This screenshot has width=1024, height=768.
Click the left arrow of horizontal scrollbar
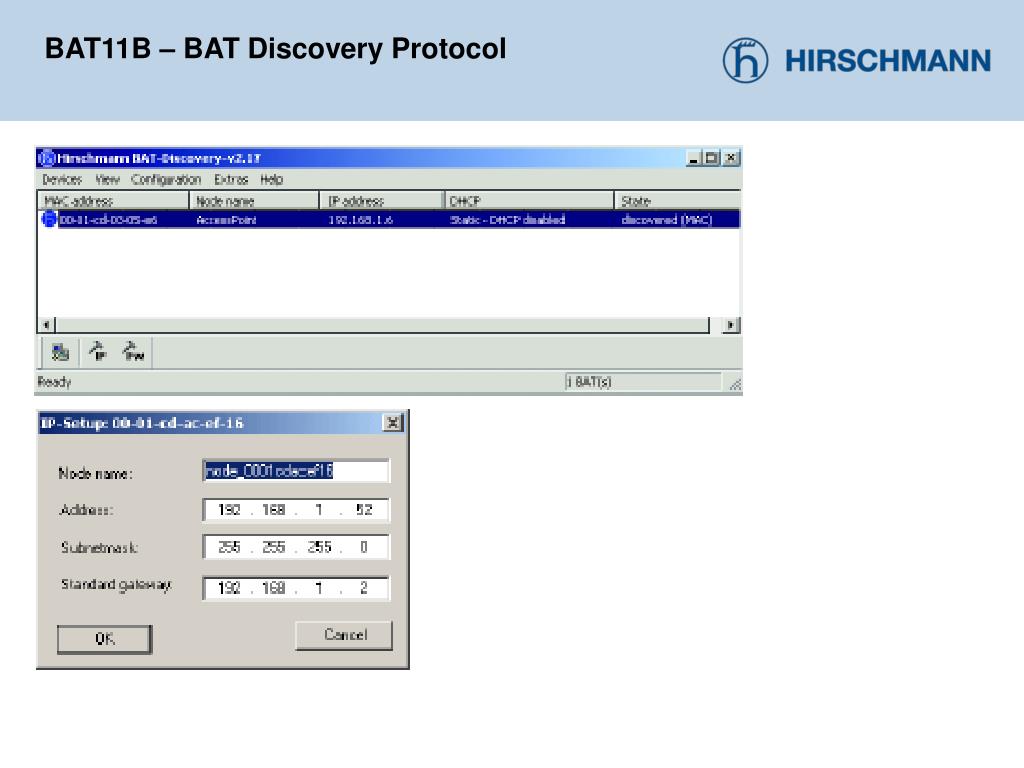click(x=46, y=325)
